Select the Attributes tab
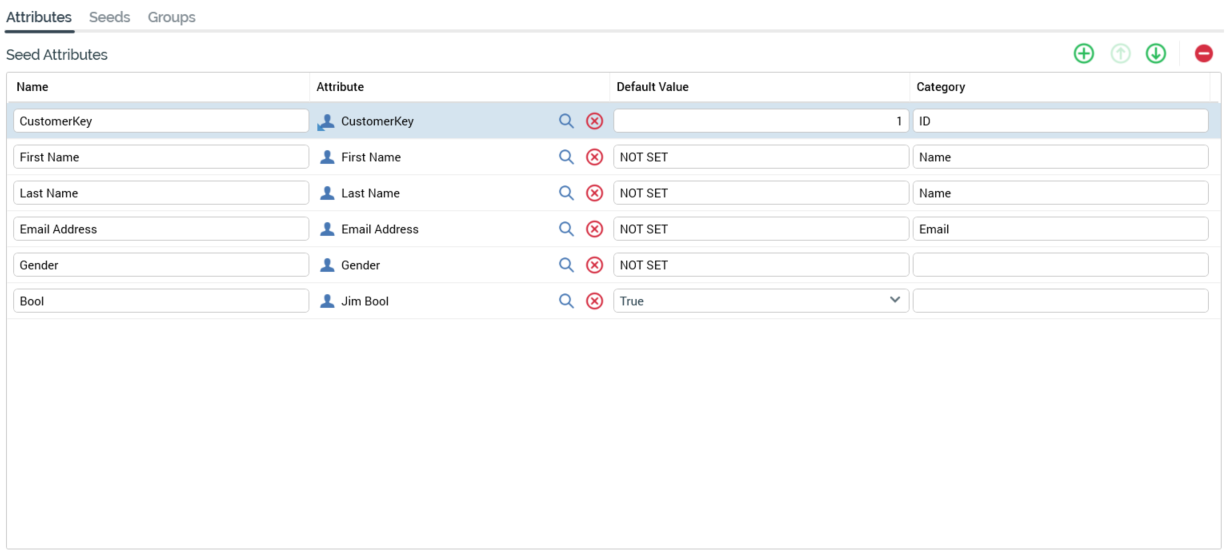This screenshot has width=1225, height=553. 39,17
